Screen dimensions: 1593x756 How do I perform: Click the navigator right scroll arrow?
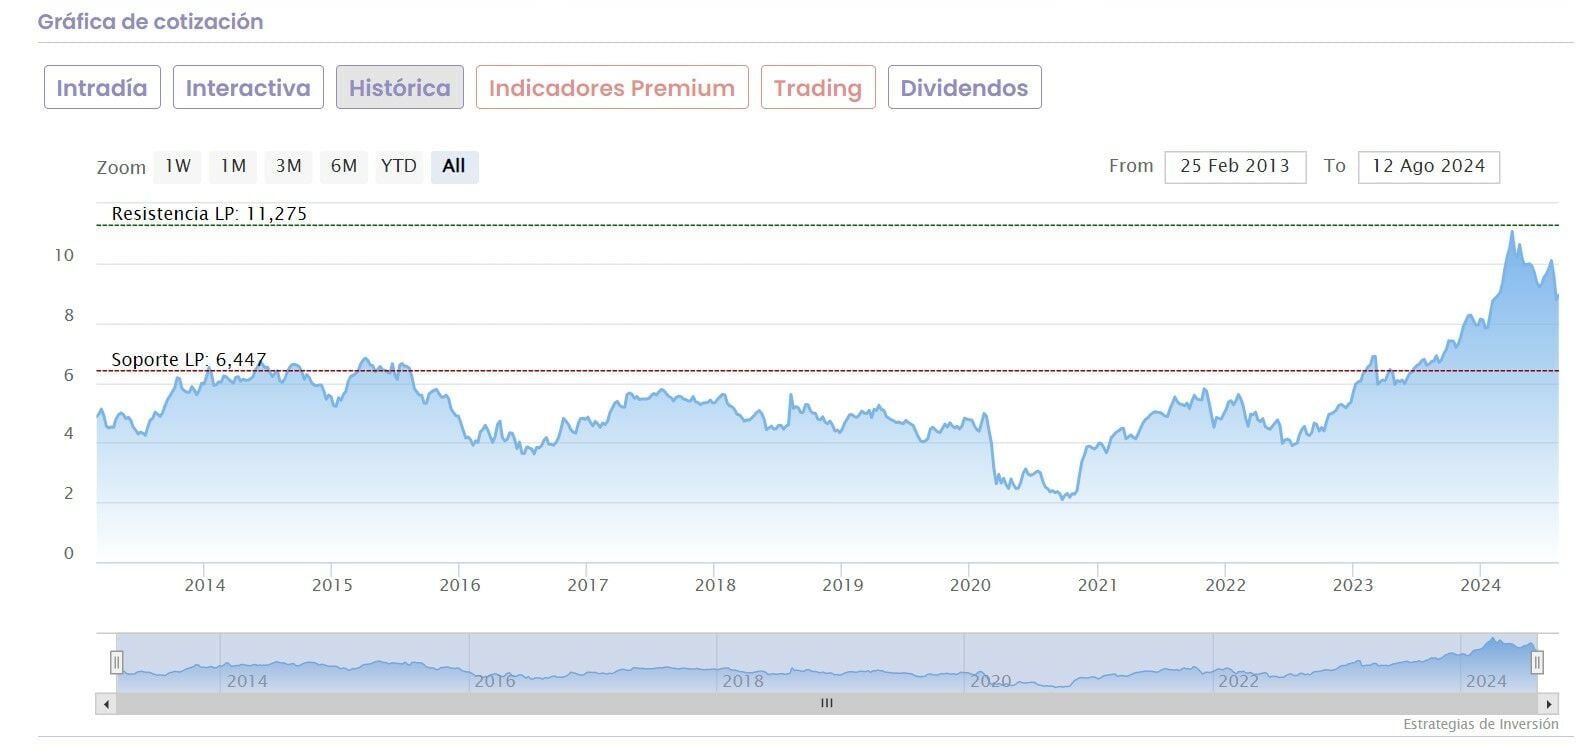(x=1549, y=703)
